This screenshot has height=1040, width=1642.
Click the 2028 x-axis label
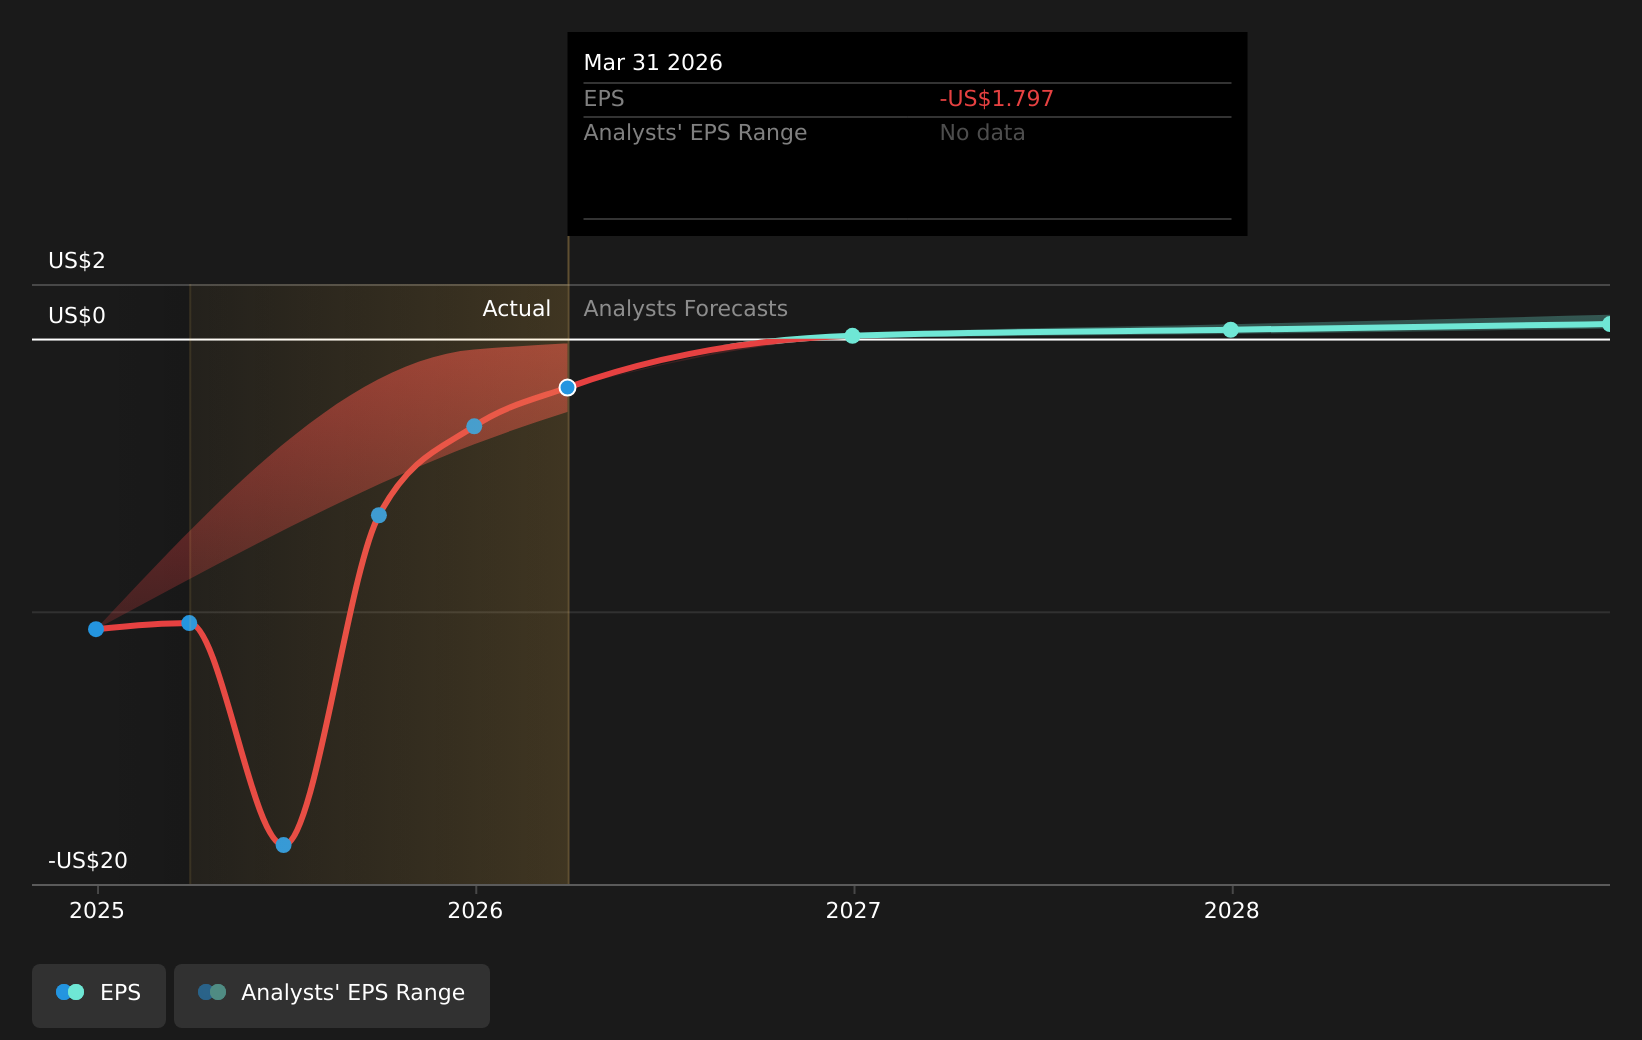pyautogui.click(x=1232, y=911)
